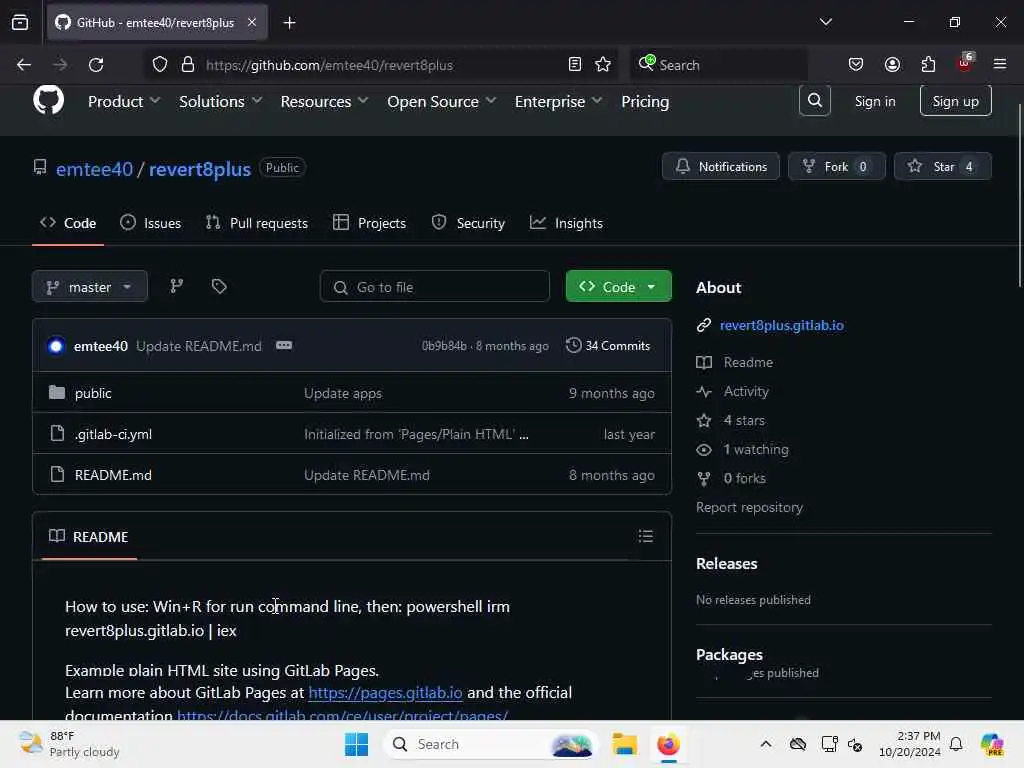Open tracking protection shield icon
The width and height of the screenshot is (1024, 768).
[x=160, y=65]
